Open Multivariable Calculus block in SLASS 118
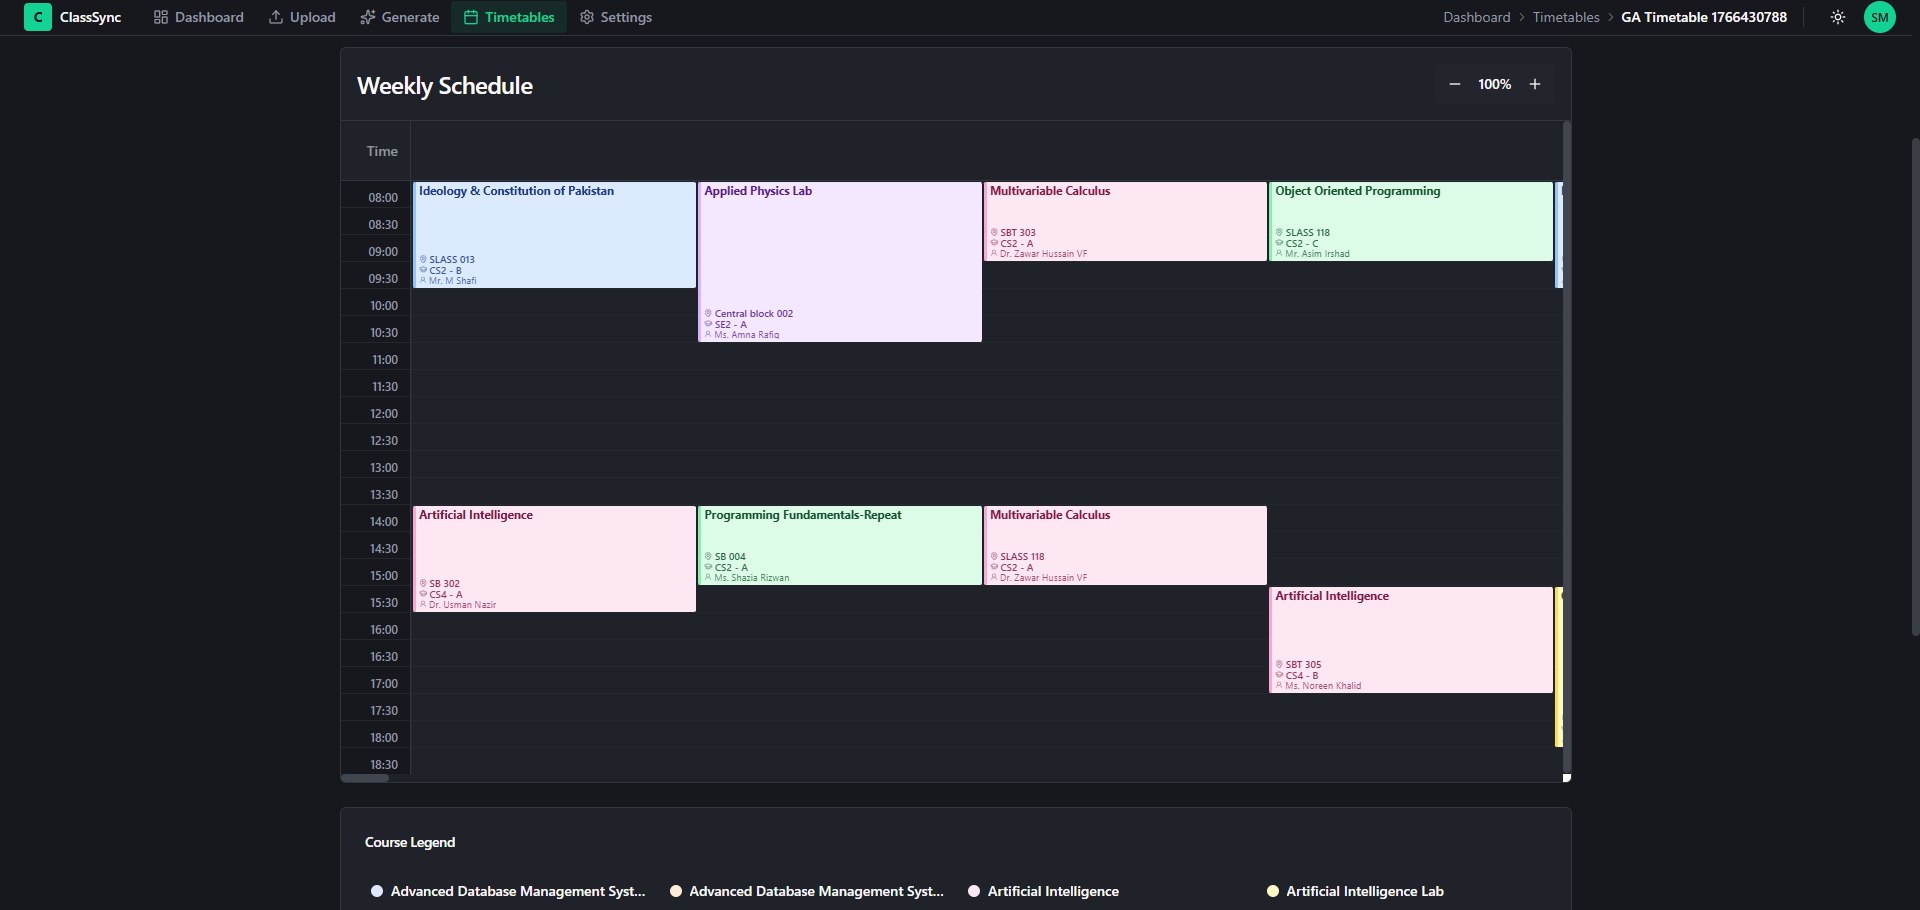The image size is (1920, 910). tap(1126, 545)
